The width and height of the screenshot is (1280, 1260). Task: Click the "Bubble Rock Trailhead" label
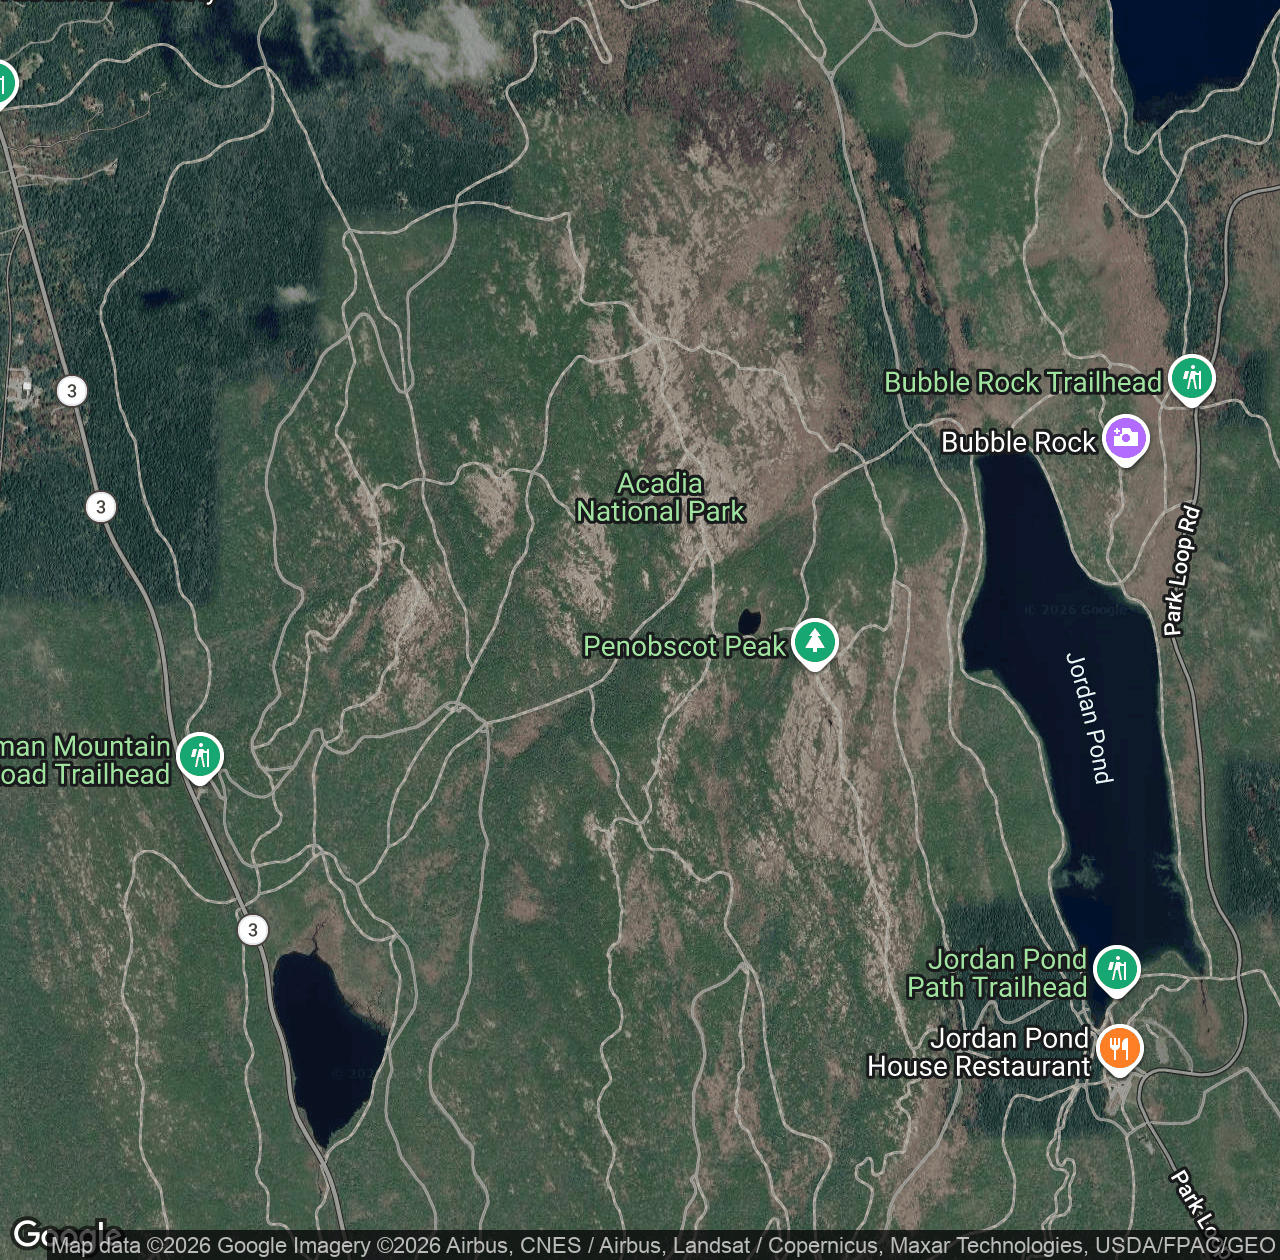coord(1023,382)
